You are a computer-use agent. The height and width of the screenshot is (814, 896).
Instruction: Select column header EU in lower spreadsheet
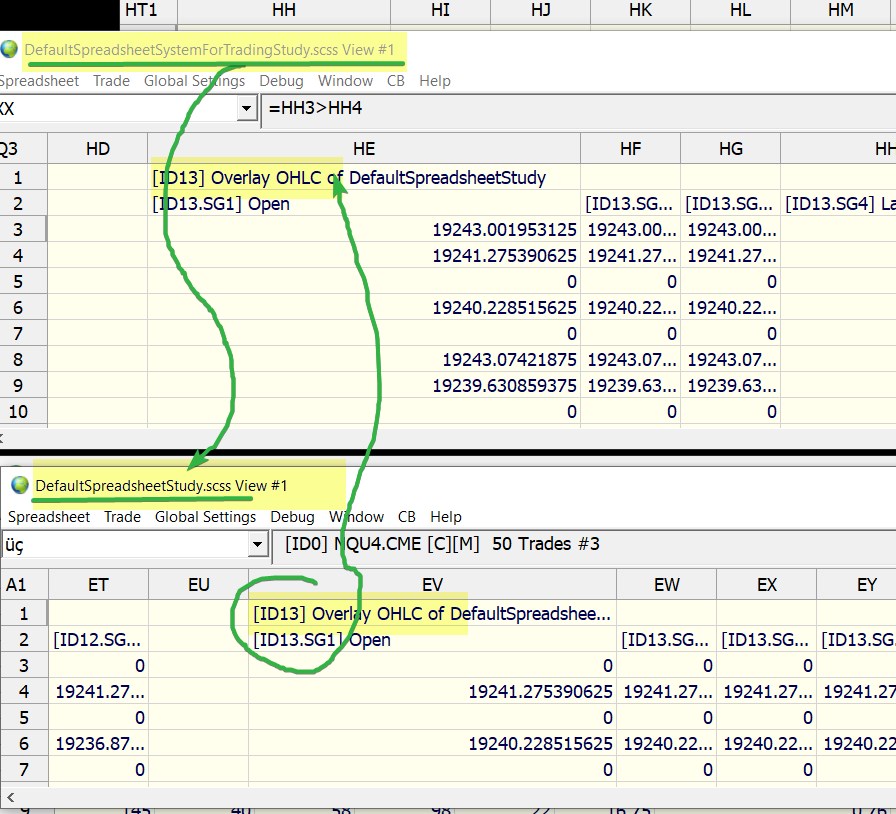click(x=198, y=585)
